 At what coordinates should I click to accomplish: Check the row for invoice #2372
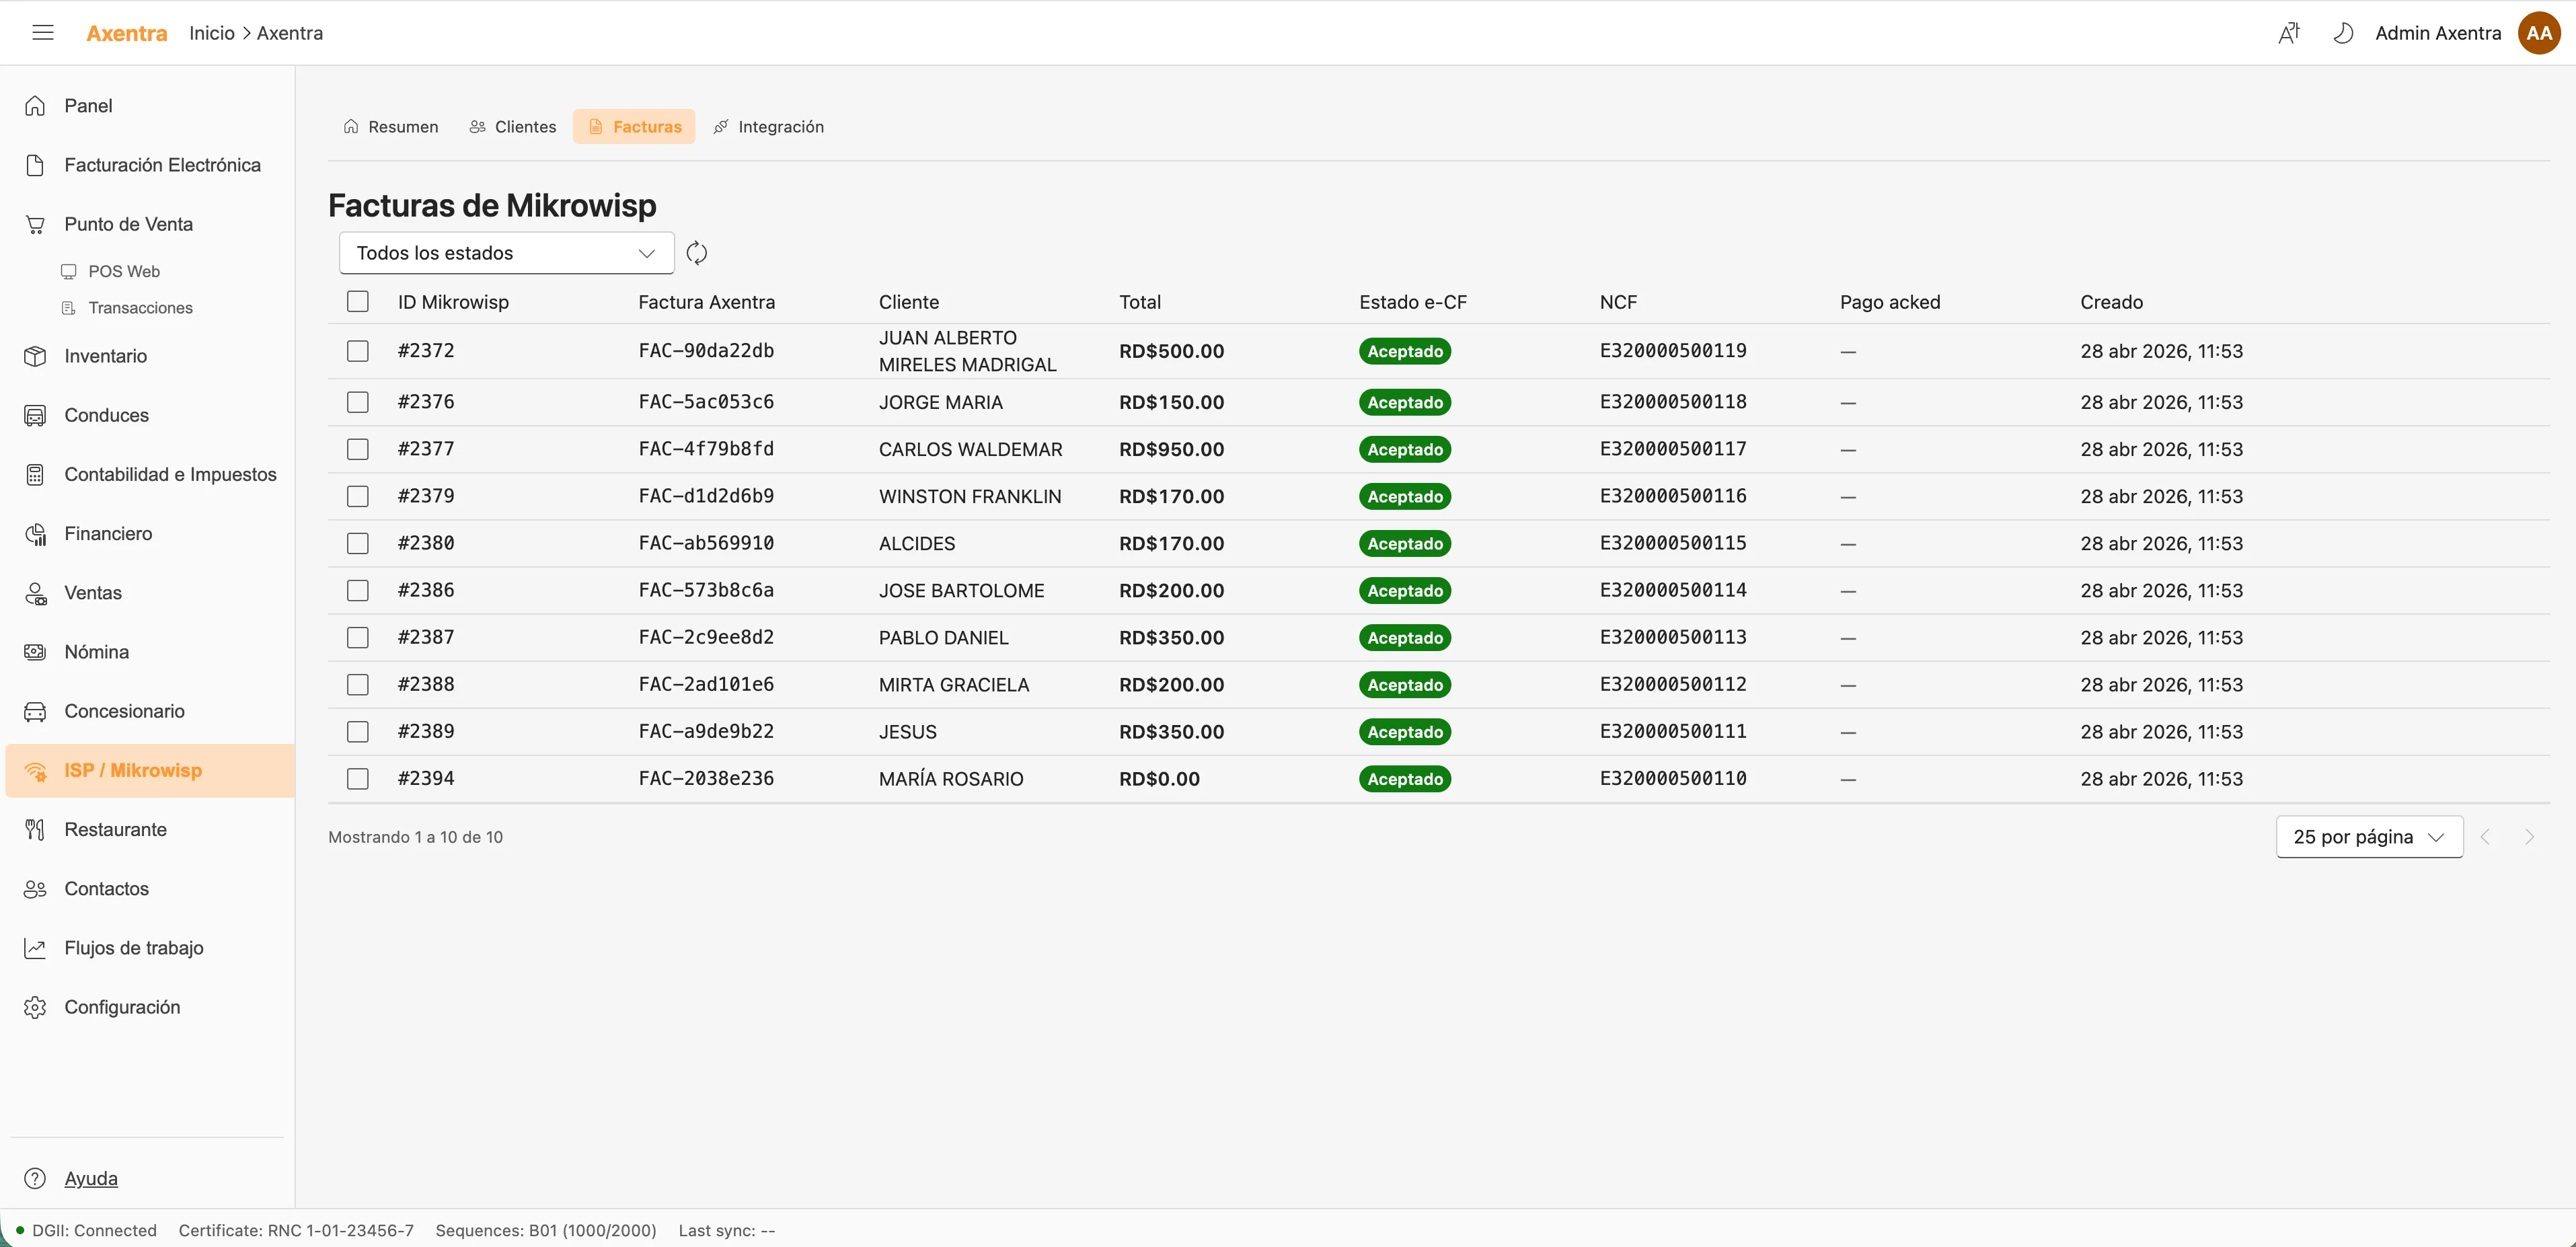358,351
